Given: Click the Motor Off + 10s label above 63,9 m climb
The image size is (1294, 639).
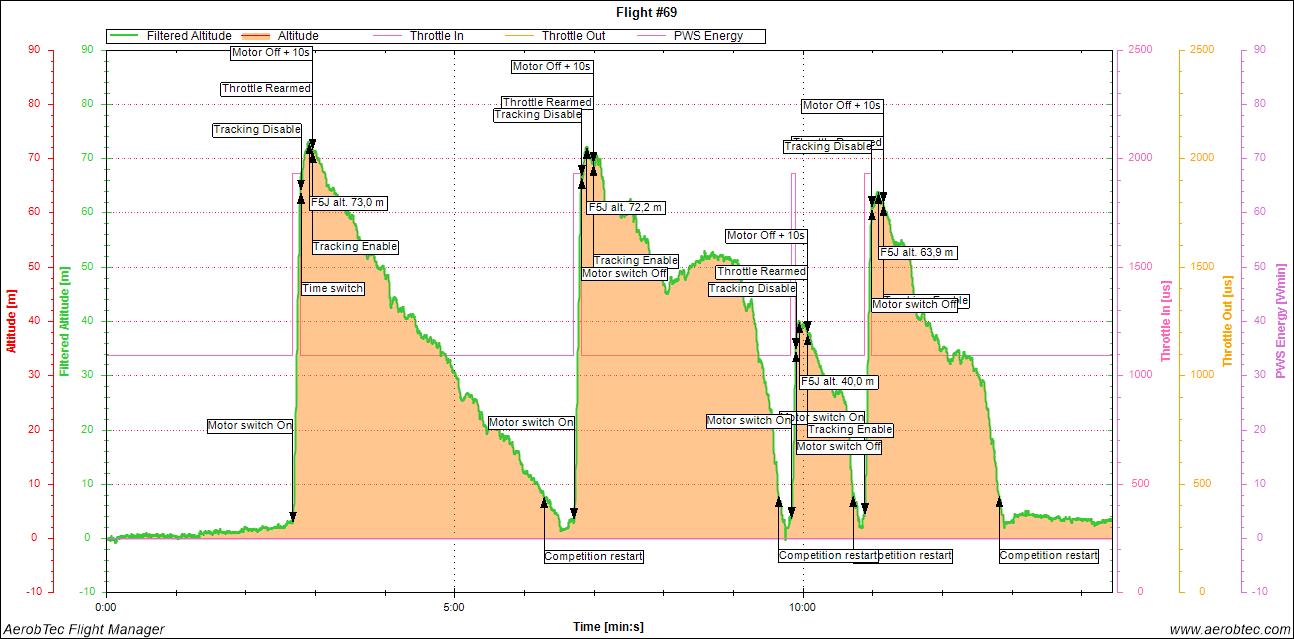Looking at the screenshot, I should pyautogui.click(x=841, y=105).
